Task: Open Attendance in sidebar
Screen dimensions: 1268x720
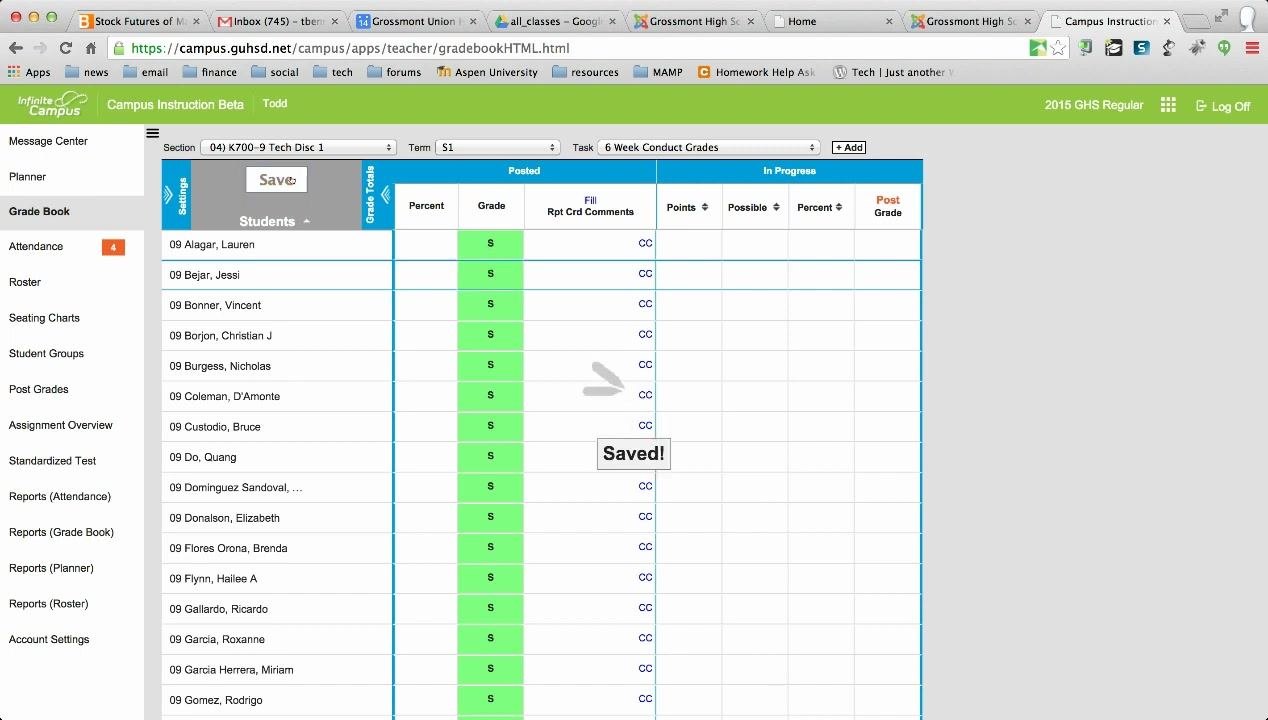Action: 36,247
